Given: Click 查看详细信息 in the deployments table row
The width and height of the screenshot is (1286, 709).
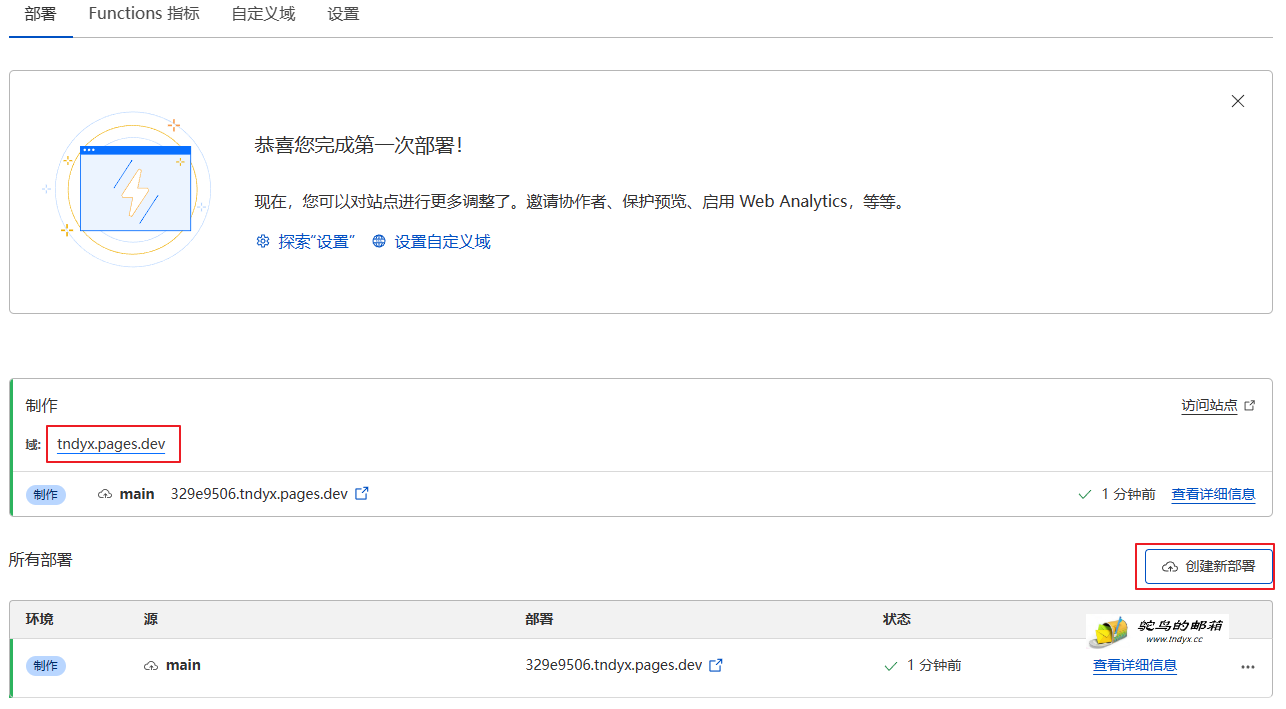Looking at the screenshot, I should click(1134, 665).
